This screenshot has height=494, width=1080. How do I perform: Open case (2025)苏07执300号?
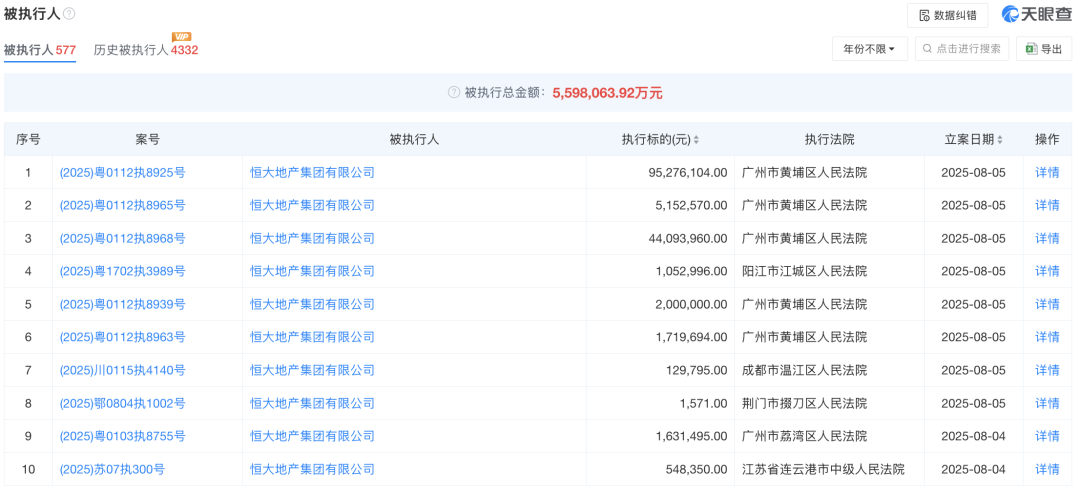[112, 470]
